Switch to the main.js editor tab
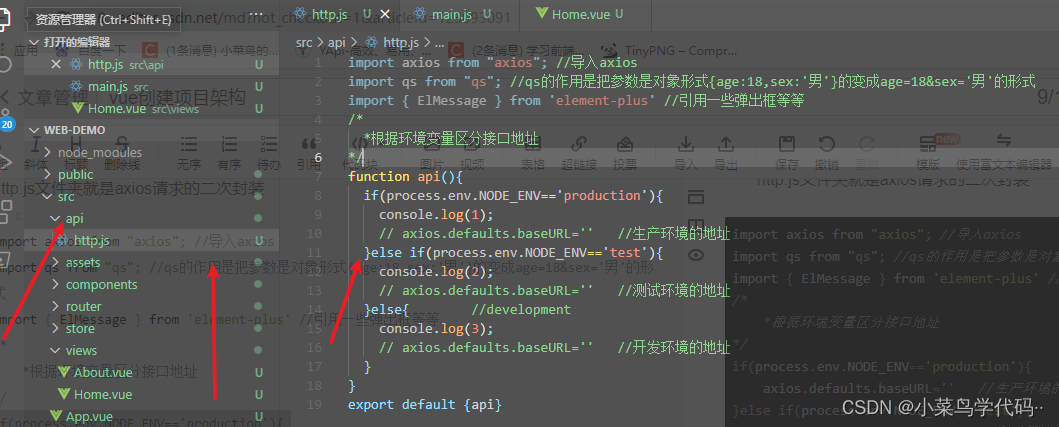1059x427 pixels. tap(457, 14)
